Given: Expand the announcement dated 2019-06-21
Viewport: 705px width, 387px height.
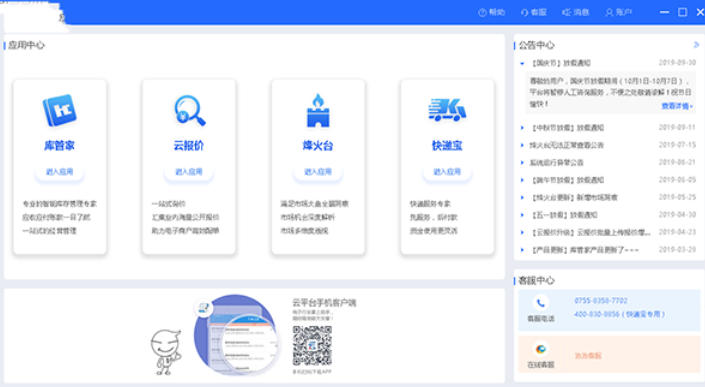Looking at the screenshot, I should pos(522,163).
